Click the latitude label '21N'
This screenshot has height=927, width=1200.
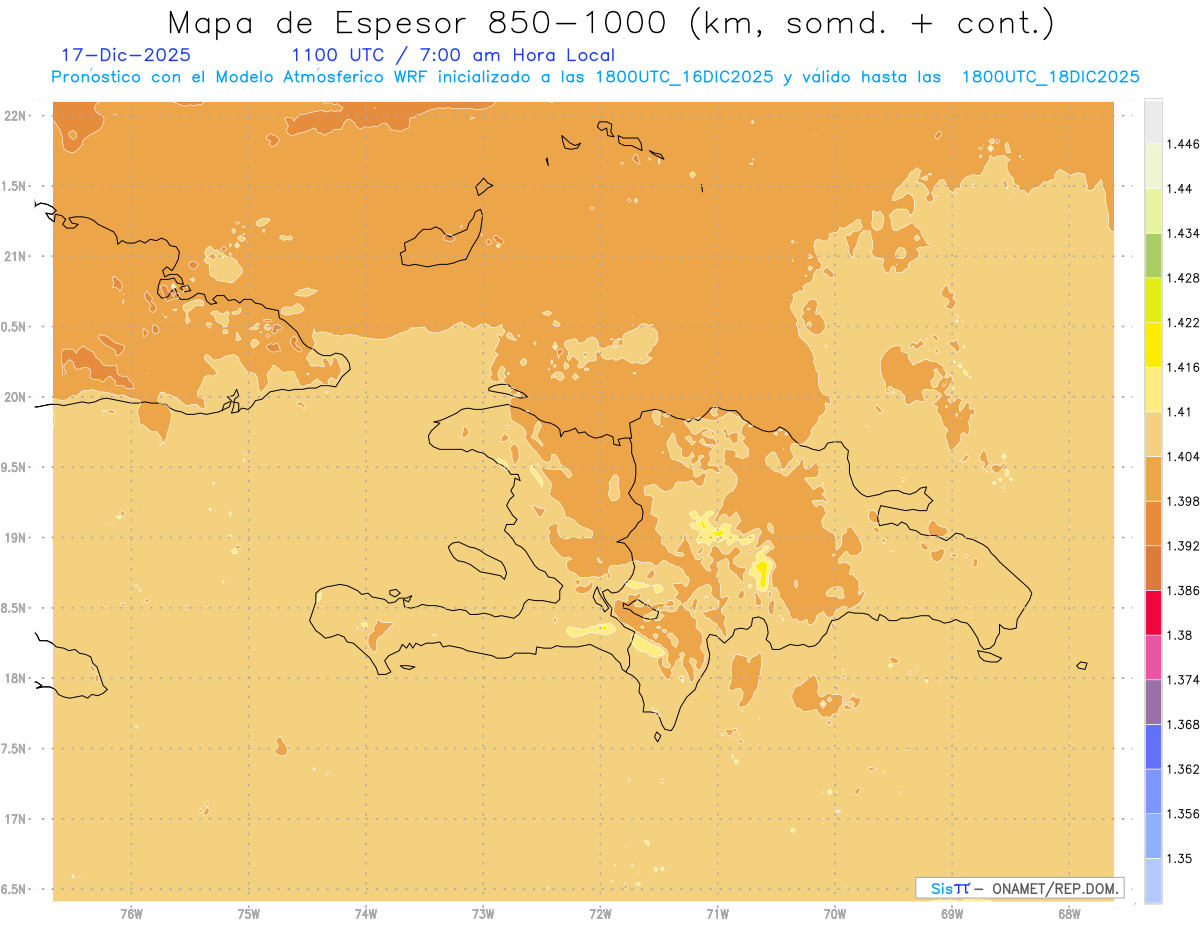click(x=17, y=256)
